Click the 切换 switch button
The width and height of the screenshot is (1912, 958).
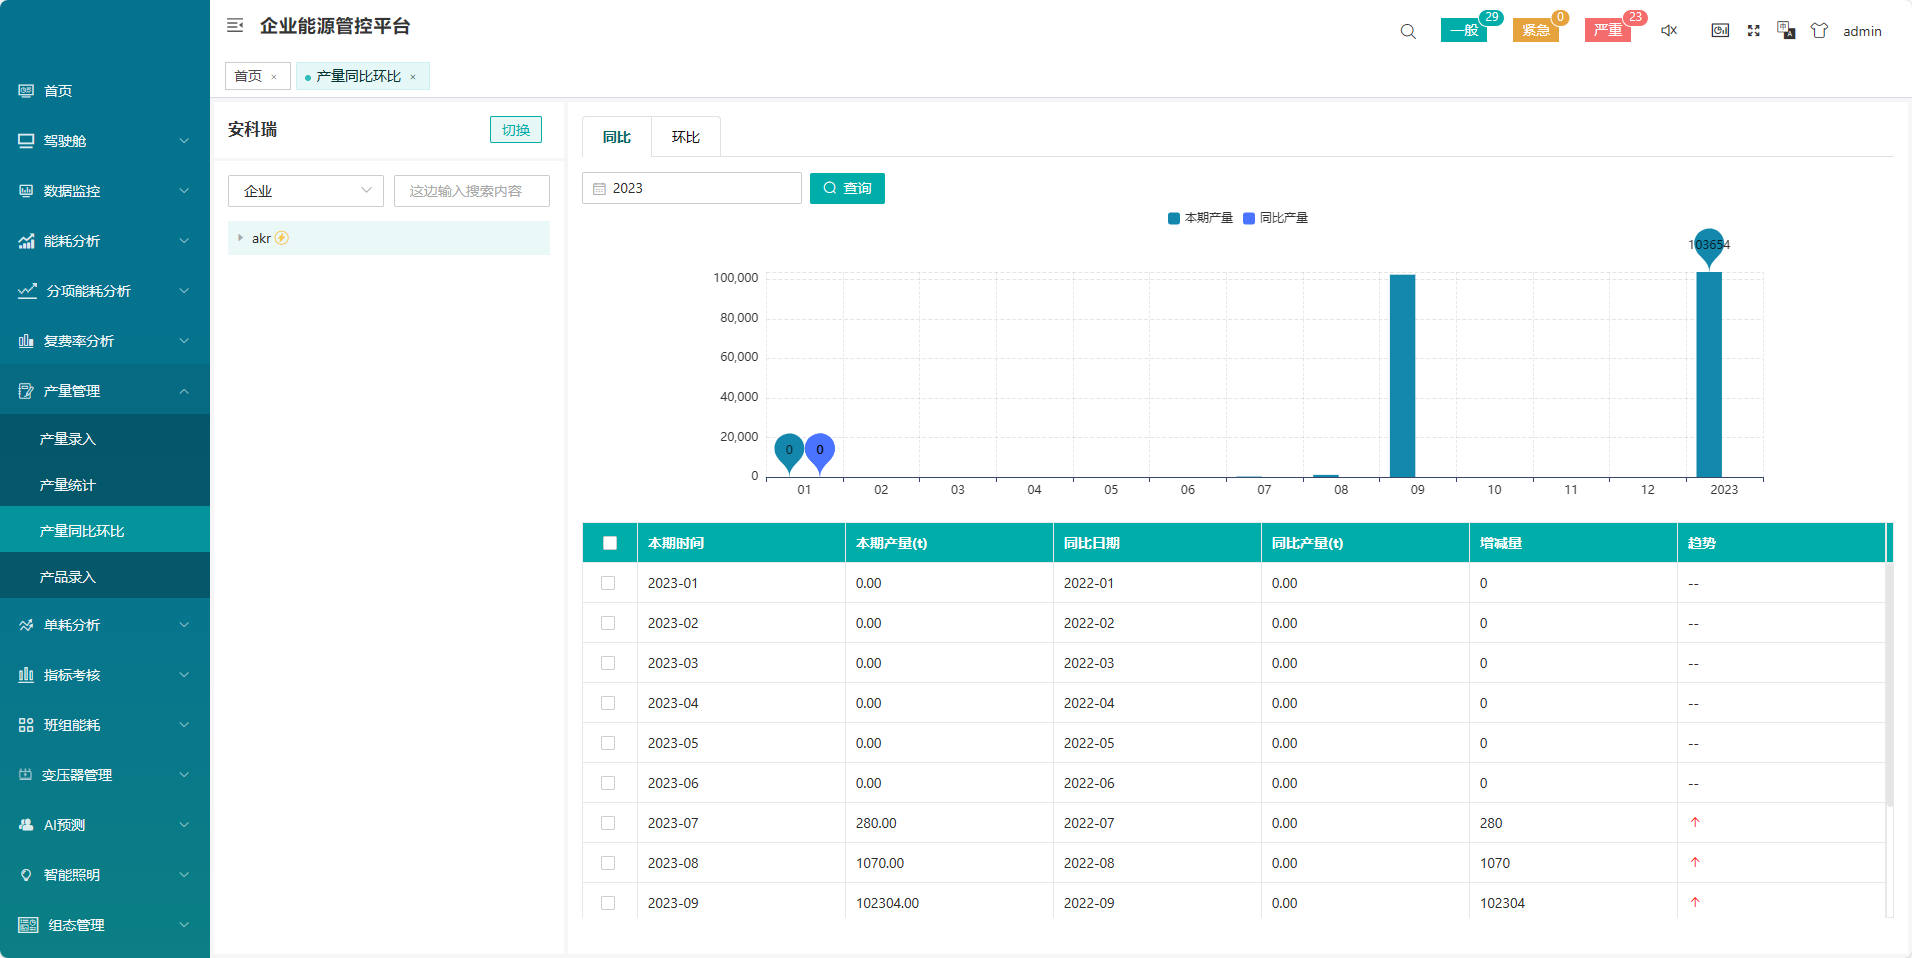tap(515, 130)
